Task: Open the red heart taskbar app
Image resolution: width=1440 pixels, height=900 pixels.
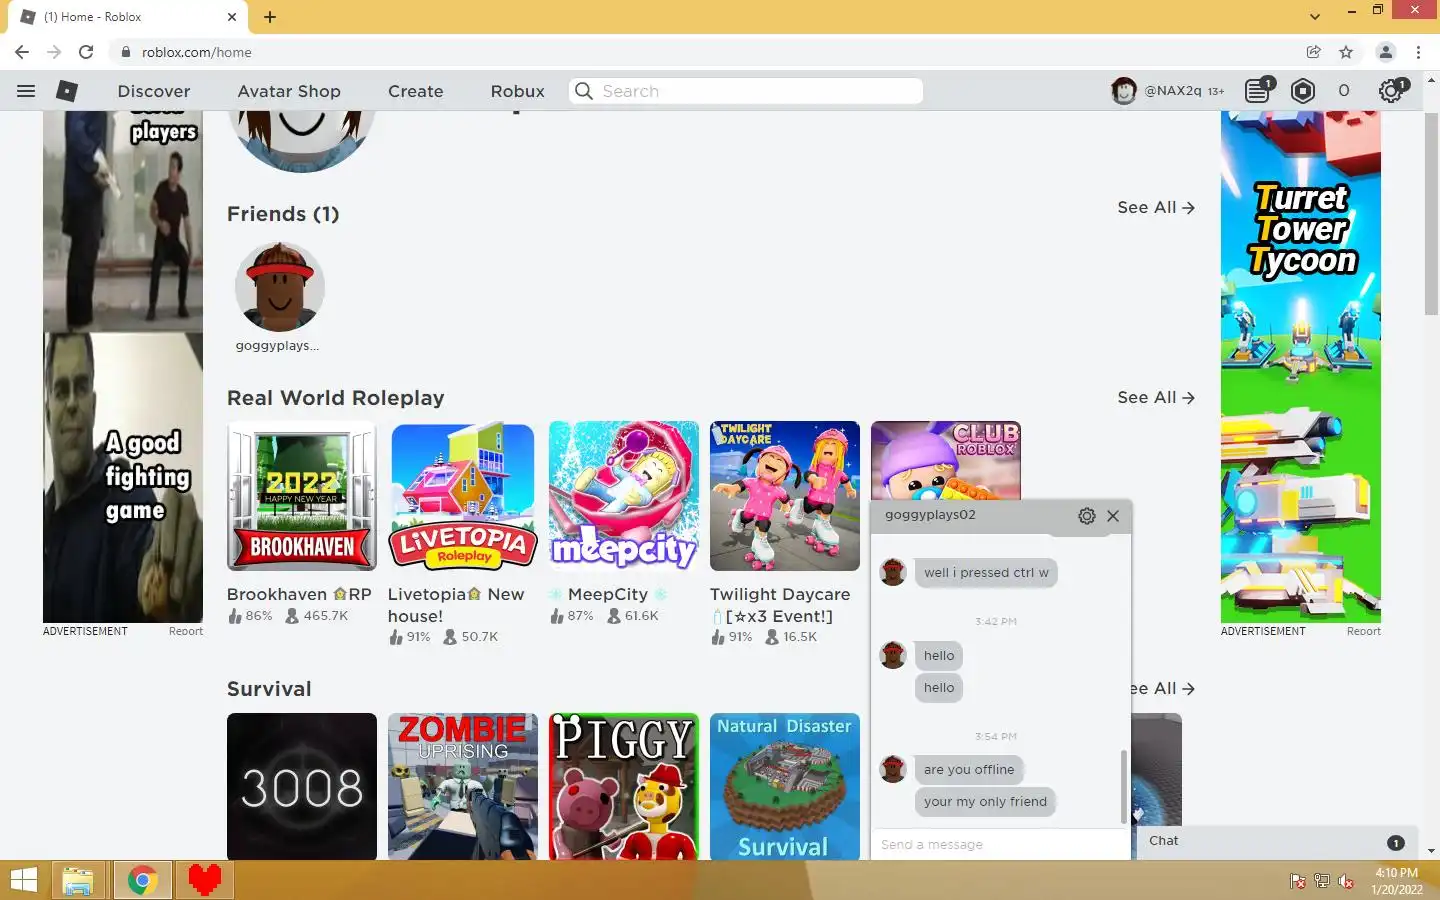Action: click(x=205, y=881)
